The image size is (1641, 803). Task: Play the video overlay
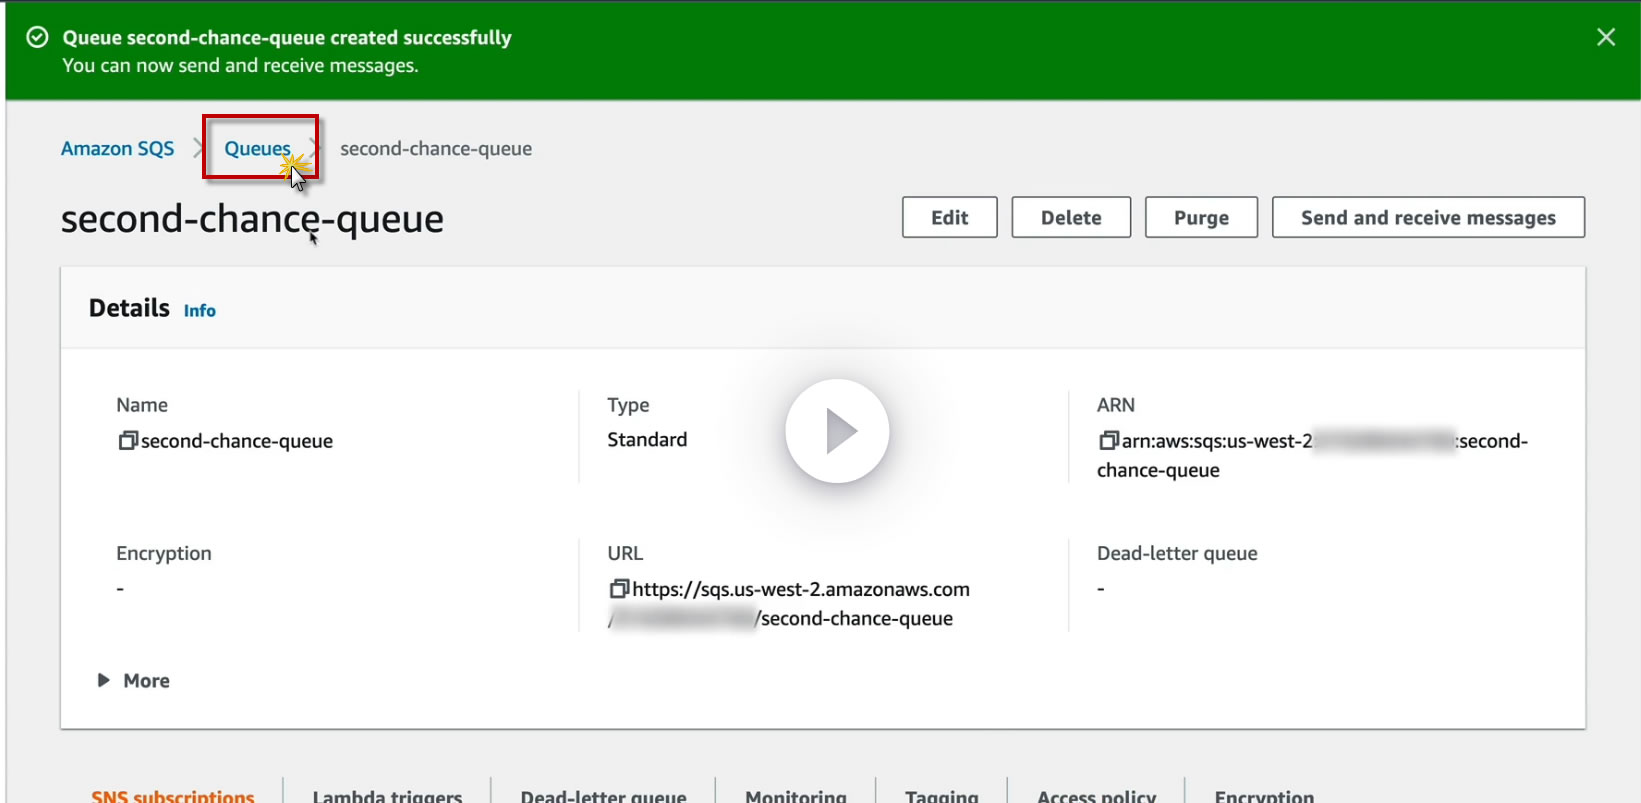click(837, 431)
